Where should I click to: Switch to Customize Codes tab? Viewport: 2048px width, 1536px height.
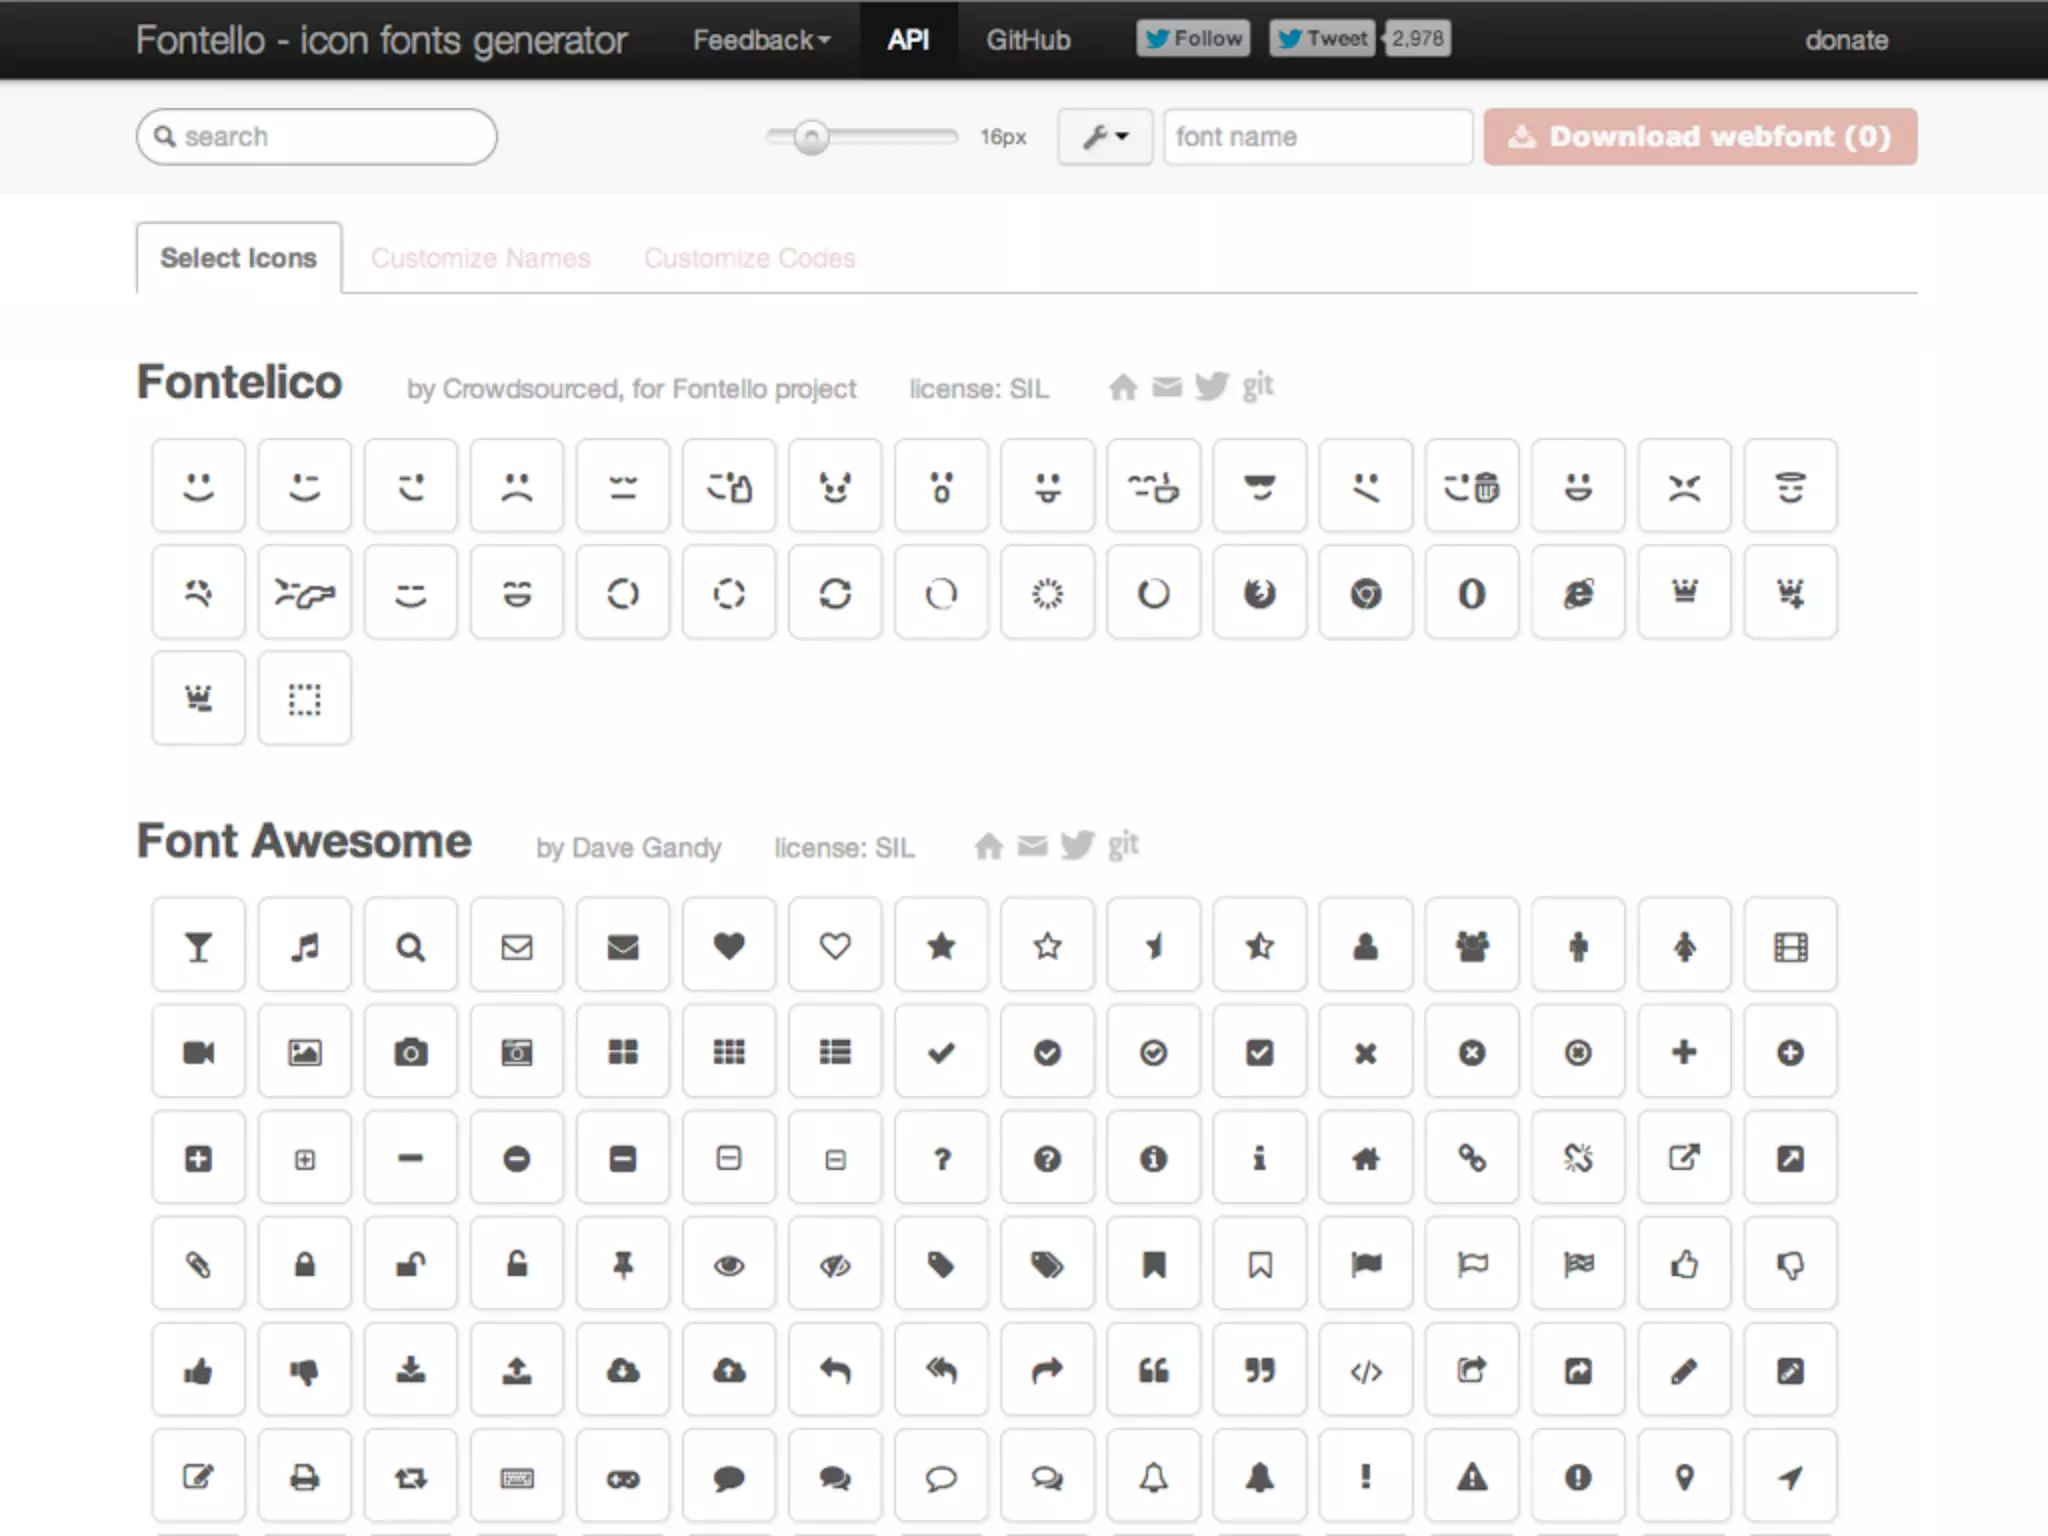click(749, 258)
